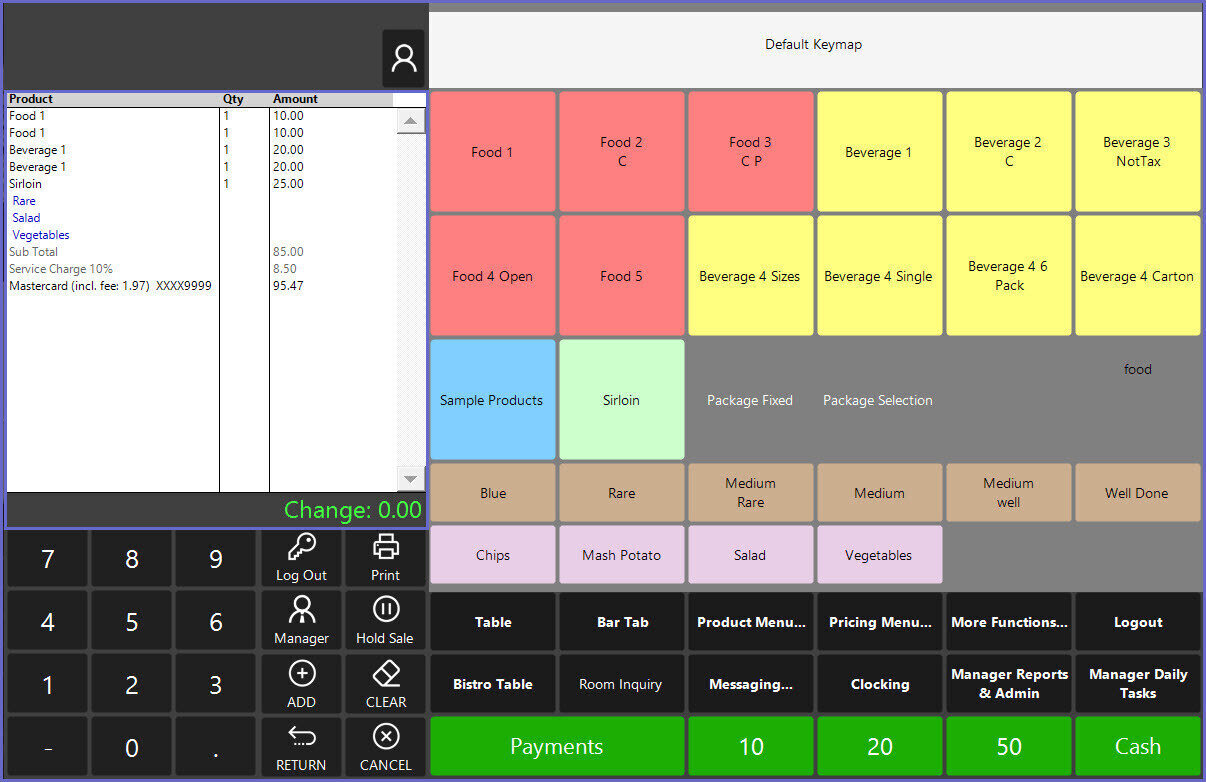Expand More Functions options
This screenshot has height=782, width=1206.
pyautogui.click(x=1009, y=622)
